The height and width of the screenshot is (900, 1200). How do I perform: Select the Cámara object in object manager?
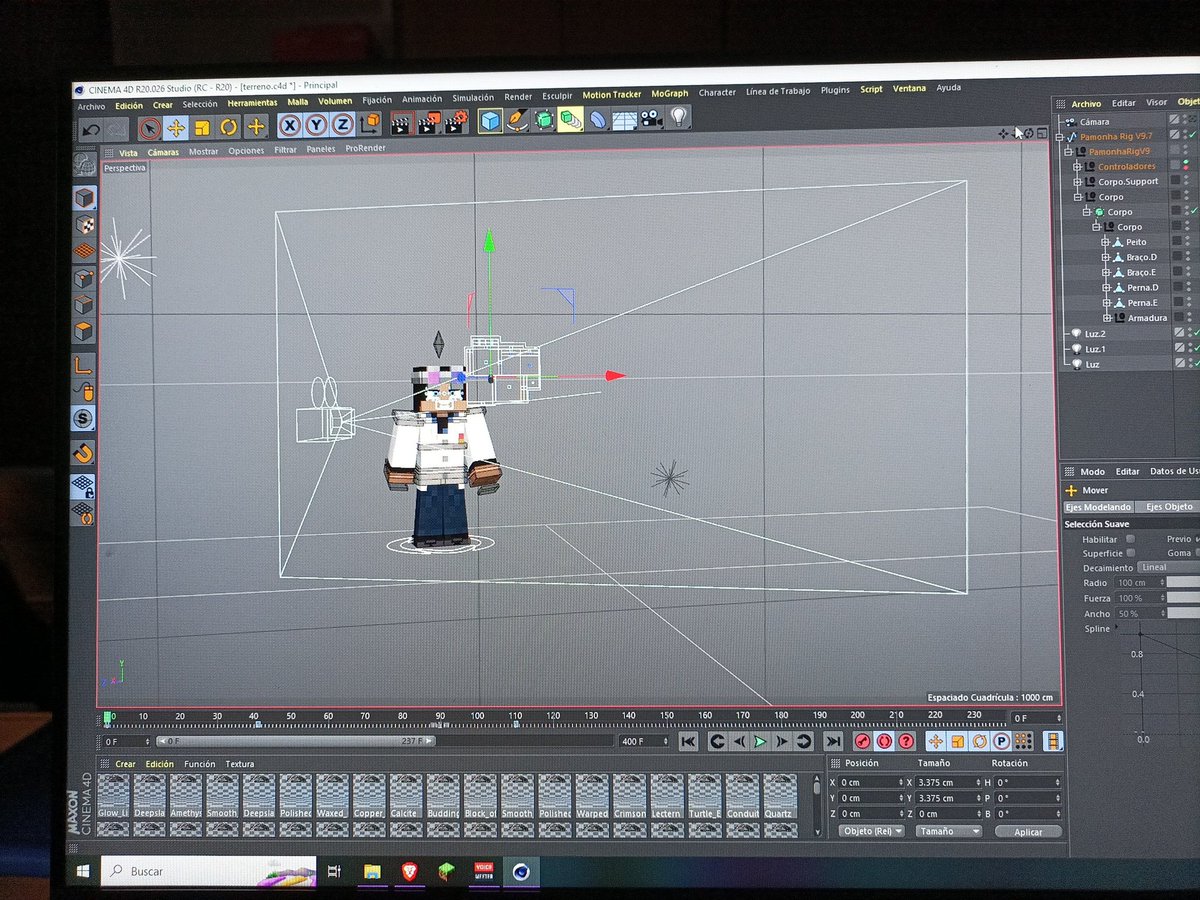pyautogui.click(x=1094, y=121)
